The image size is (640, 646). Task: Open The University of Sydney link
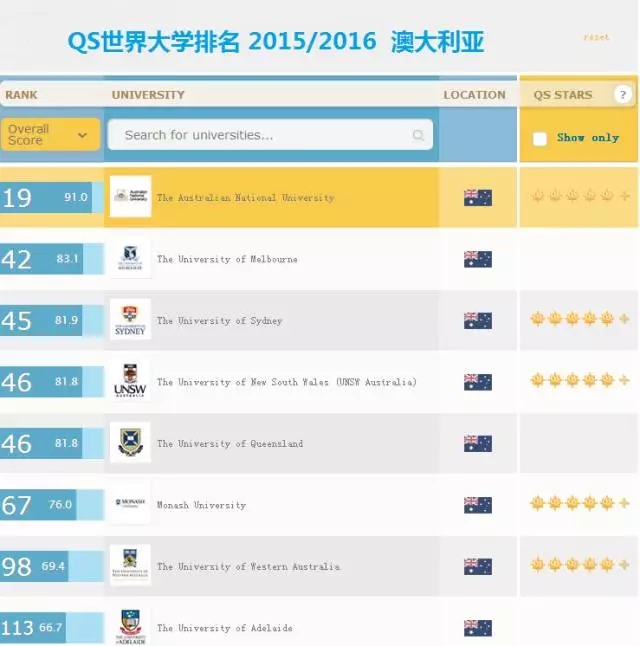tap(219, 321)
